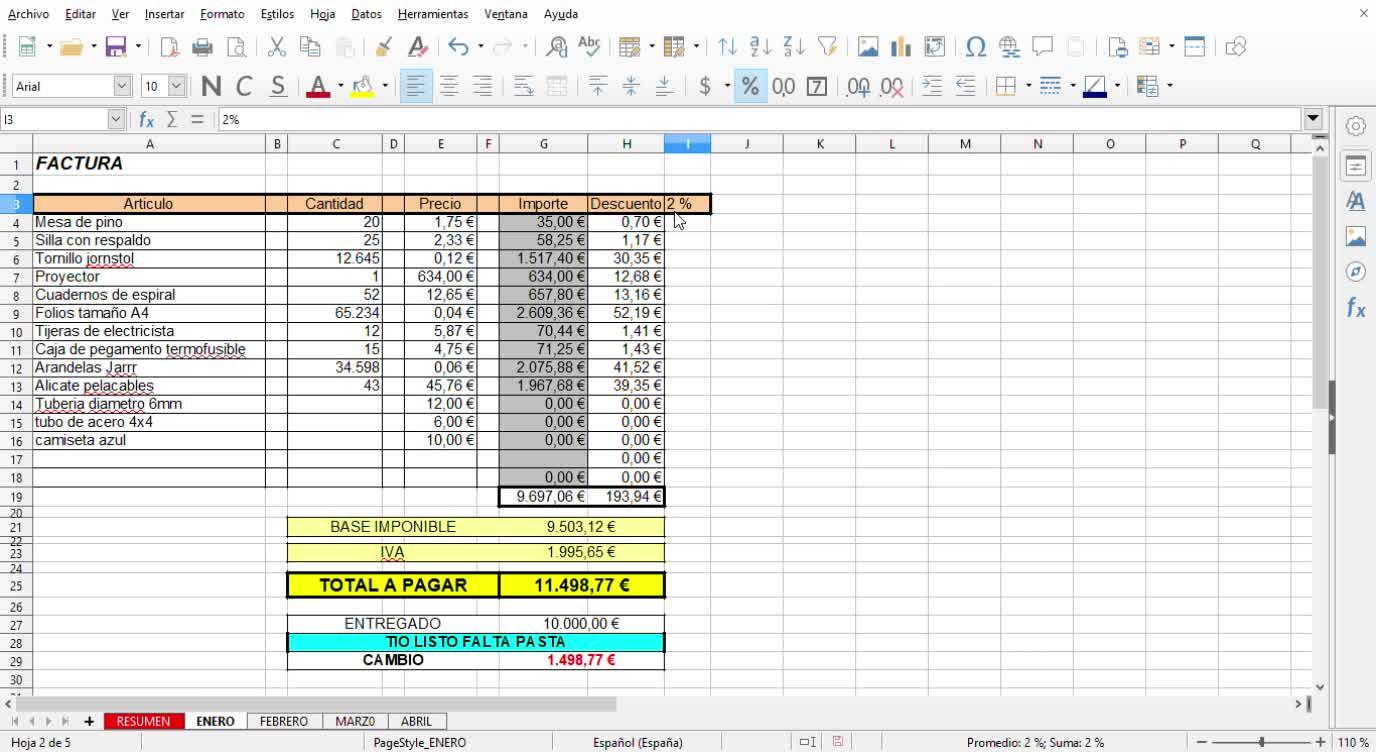This screenshot has height=752, width=1376.
Task: Click the formula input line
Action: point(760,119)
